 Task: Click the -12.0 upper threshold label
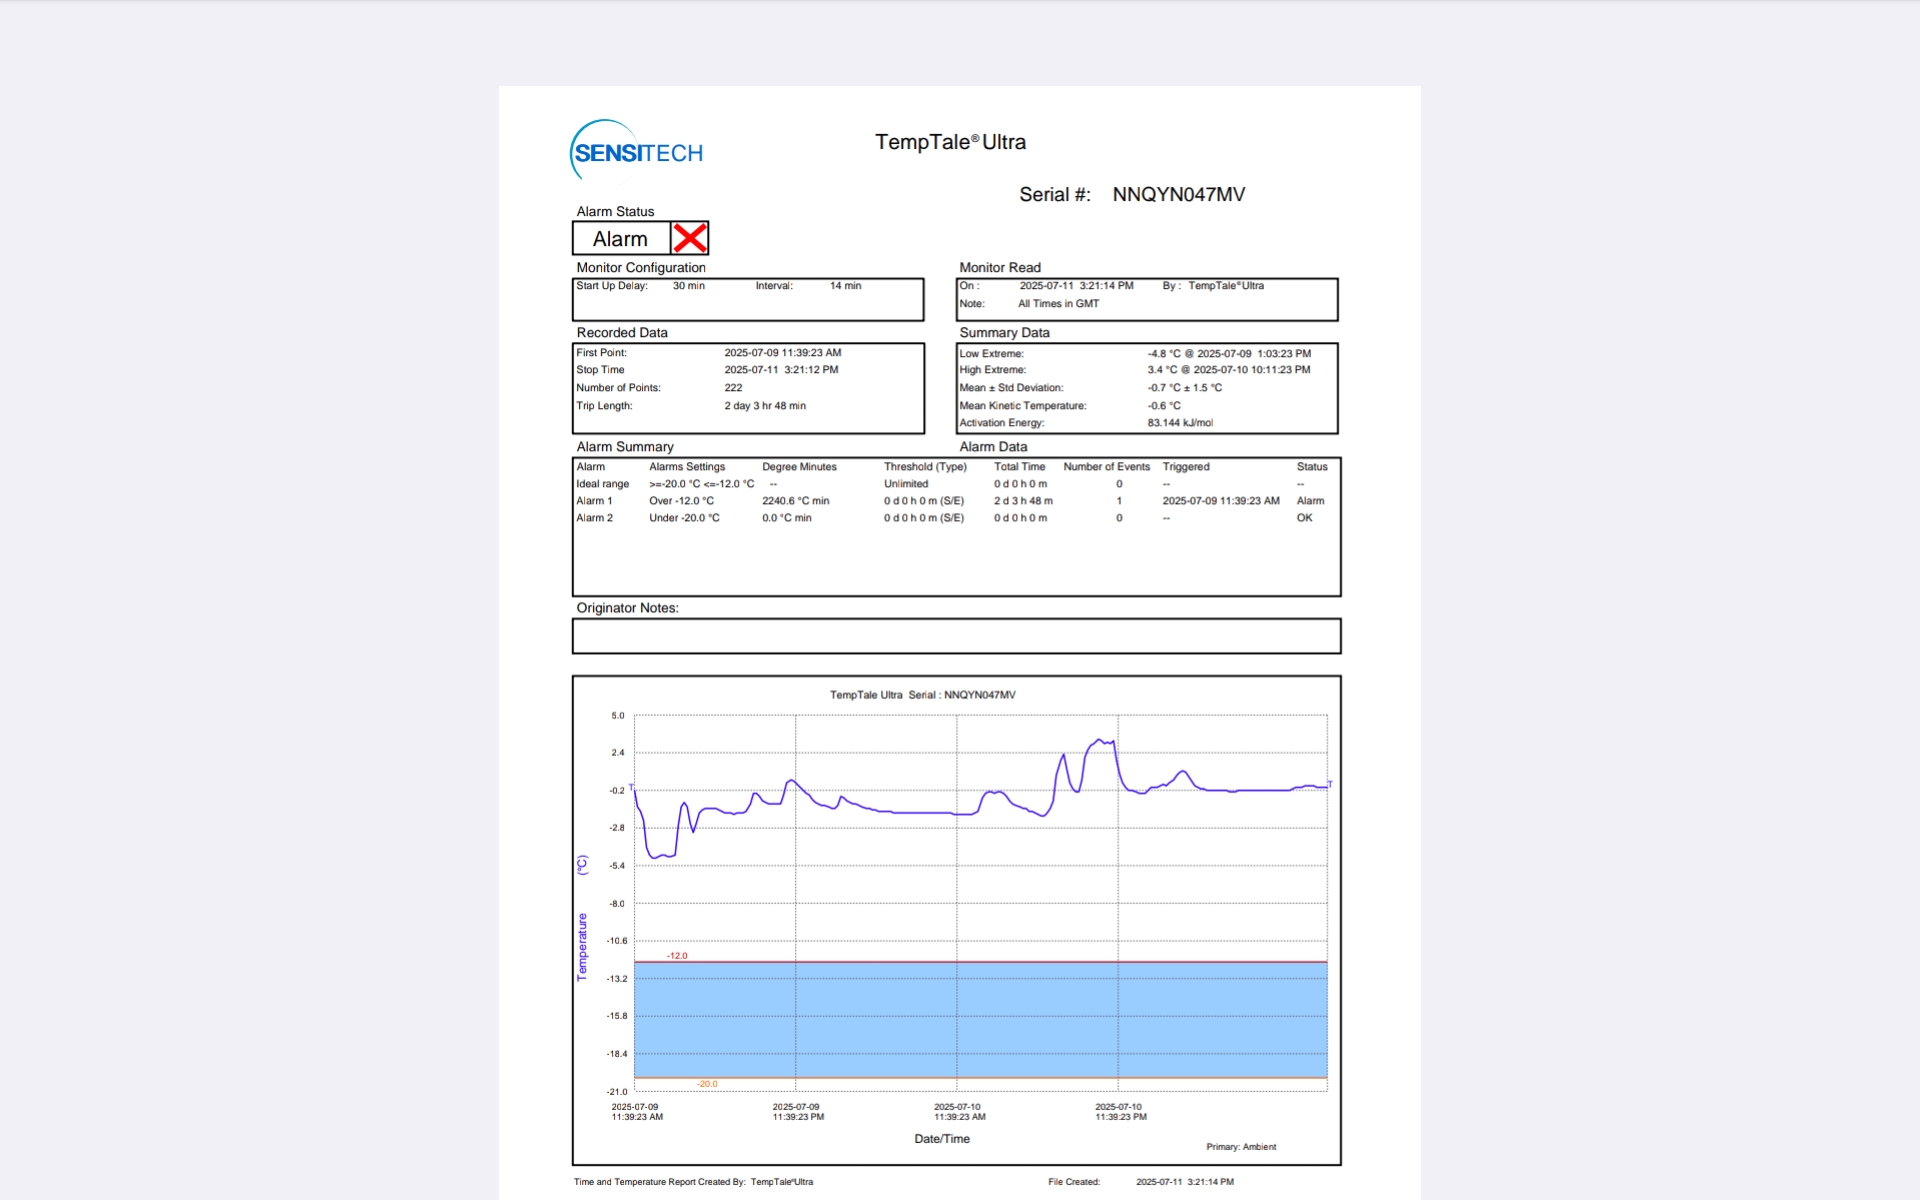677,956
